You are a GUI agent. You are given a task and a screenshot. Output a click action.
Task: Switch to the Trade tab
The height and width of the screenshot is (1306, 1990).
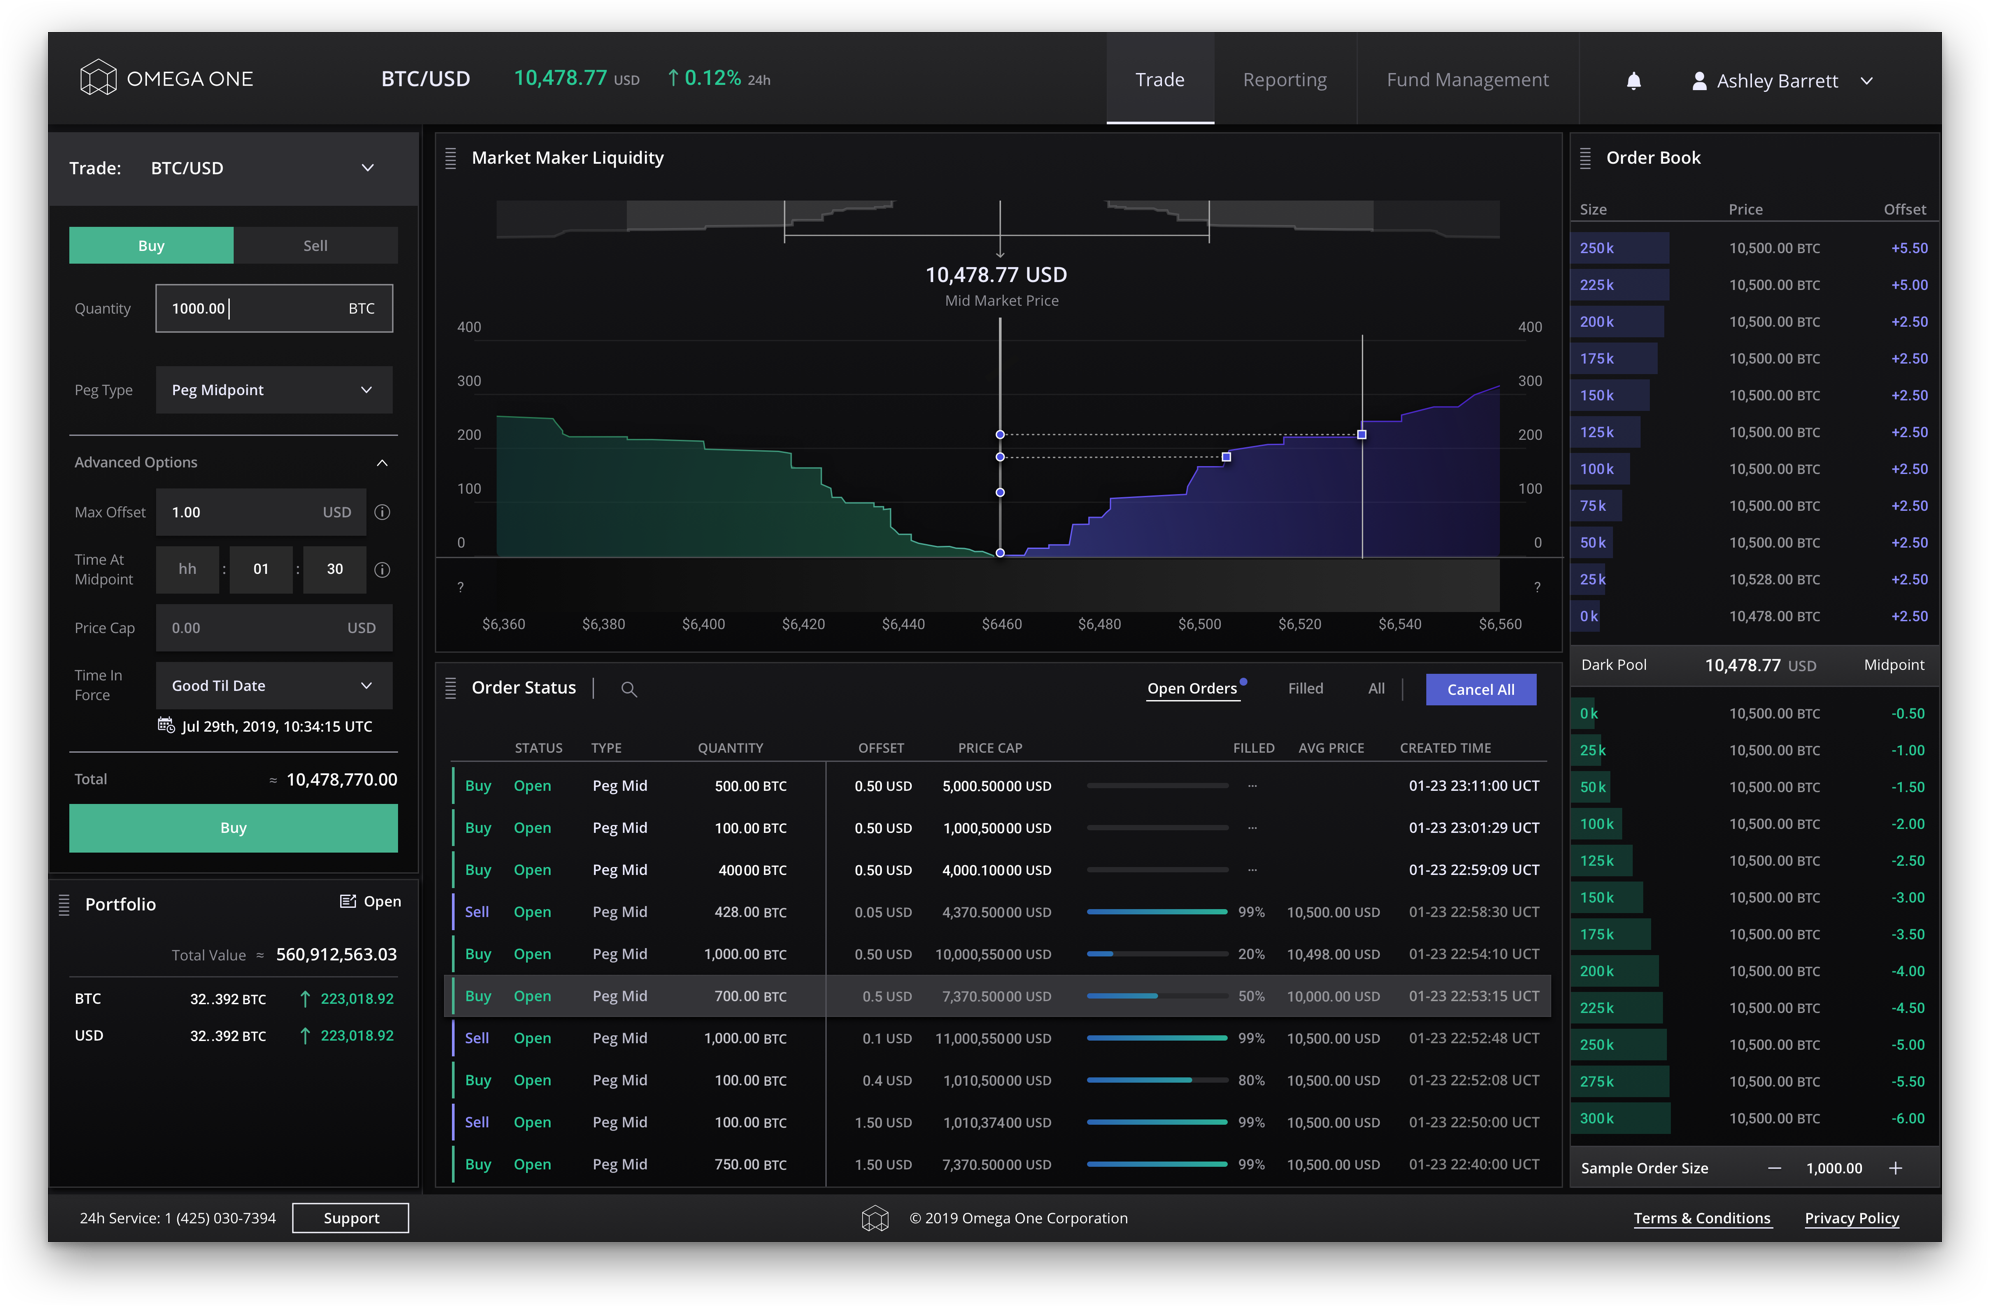click(1160, 79)
